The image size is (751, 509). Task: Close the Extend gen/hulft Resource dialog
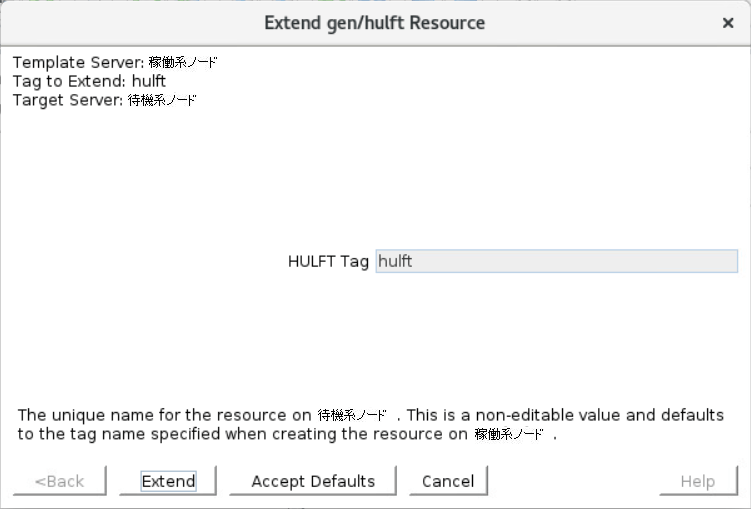[728, 23]
